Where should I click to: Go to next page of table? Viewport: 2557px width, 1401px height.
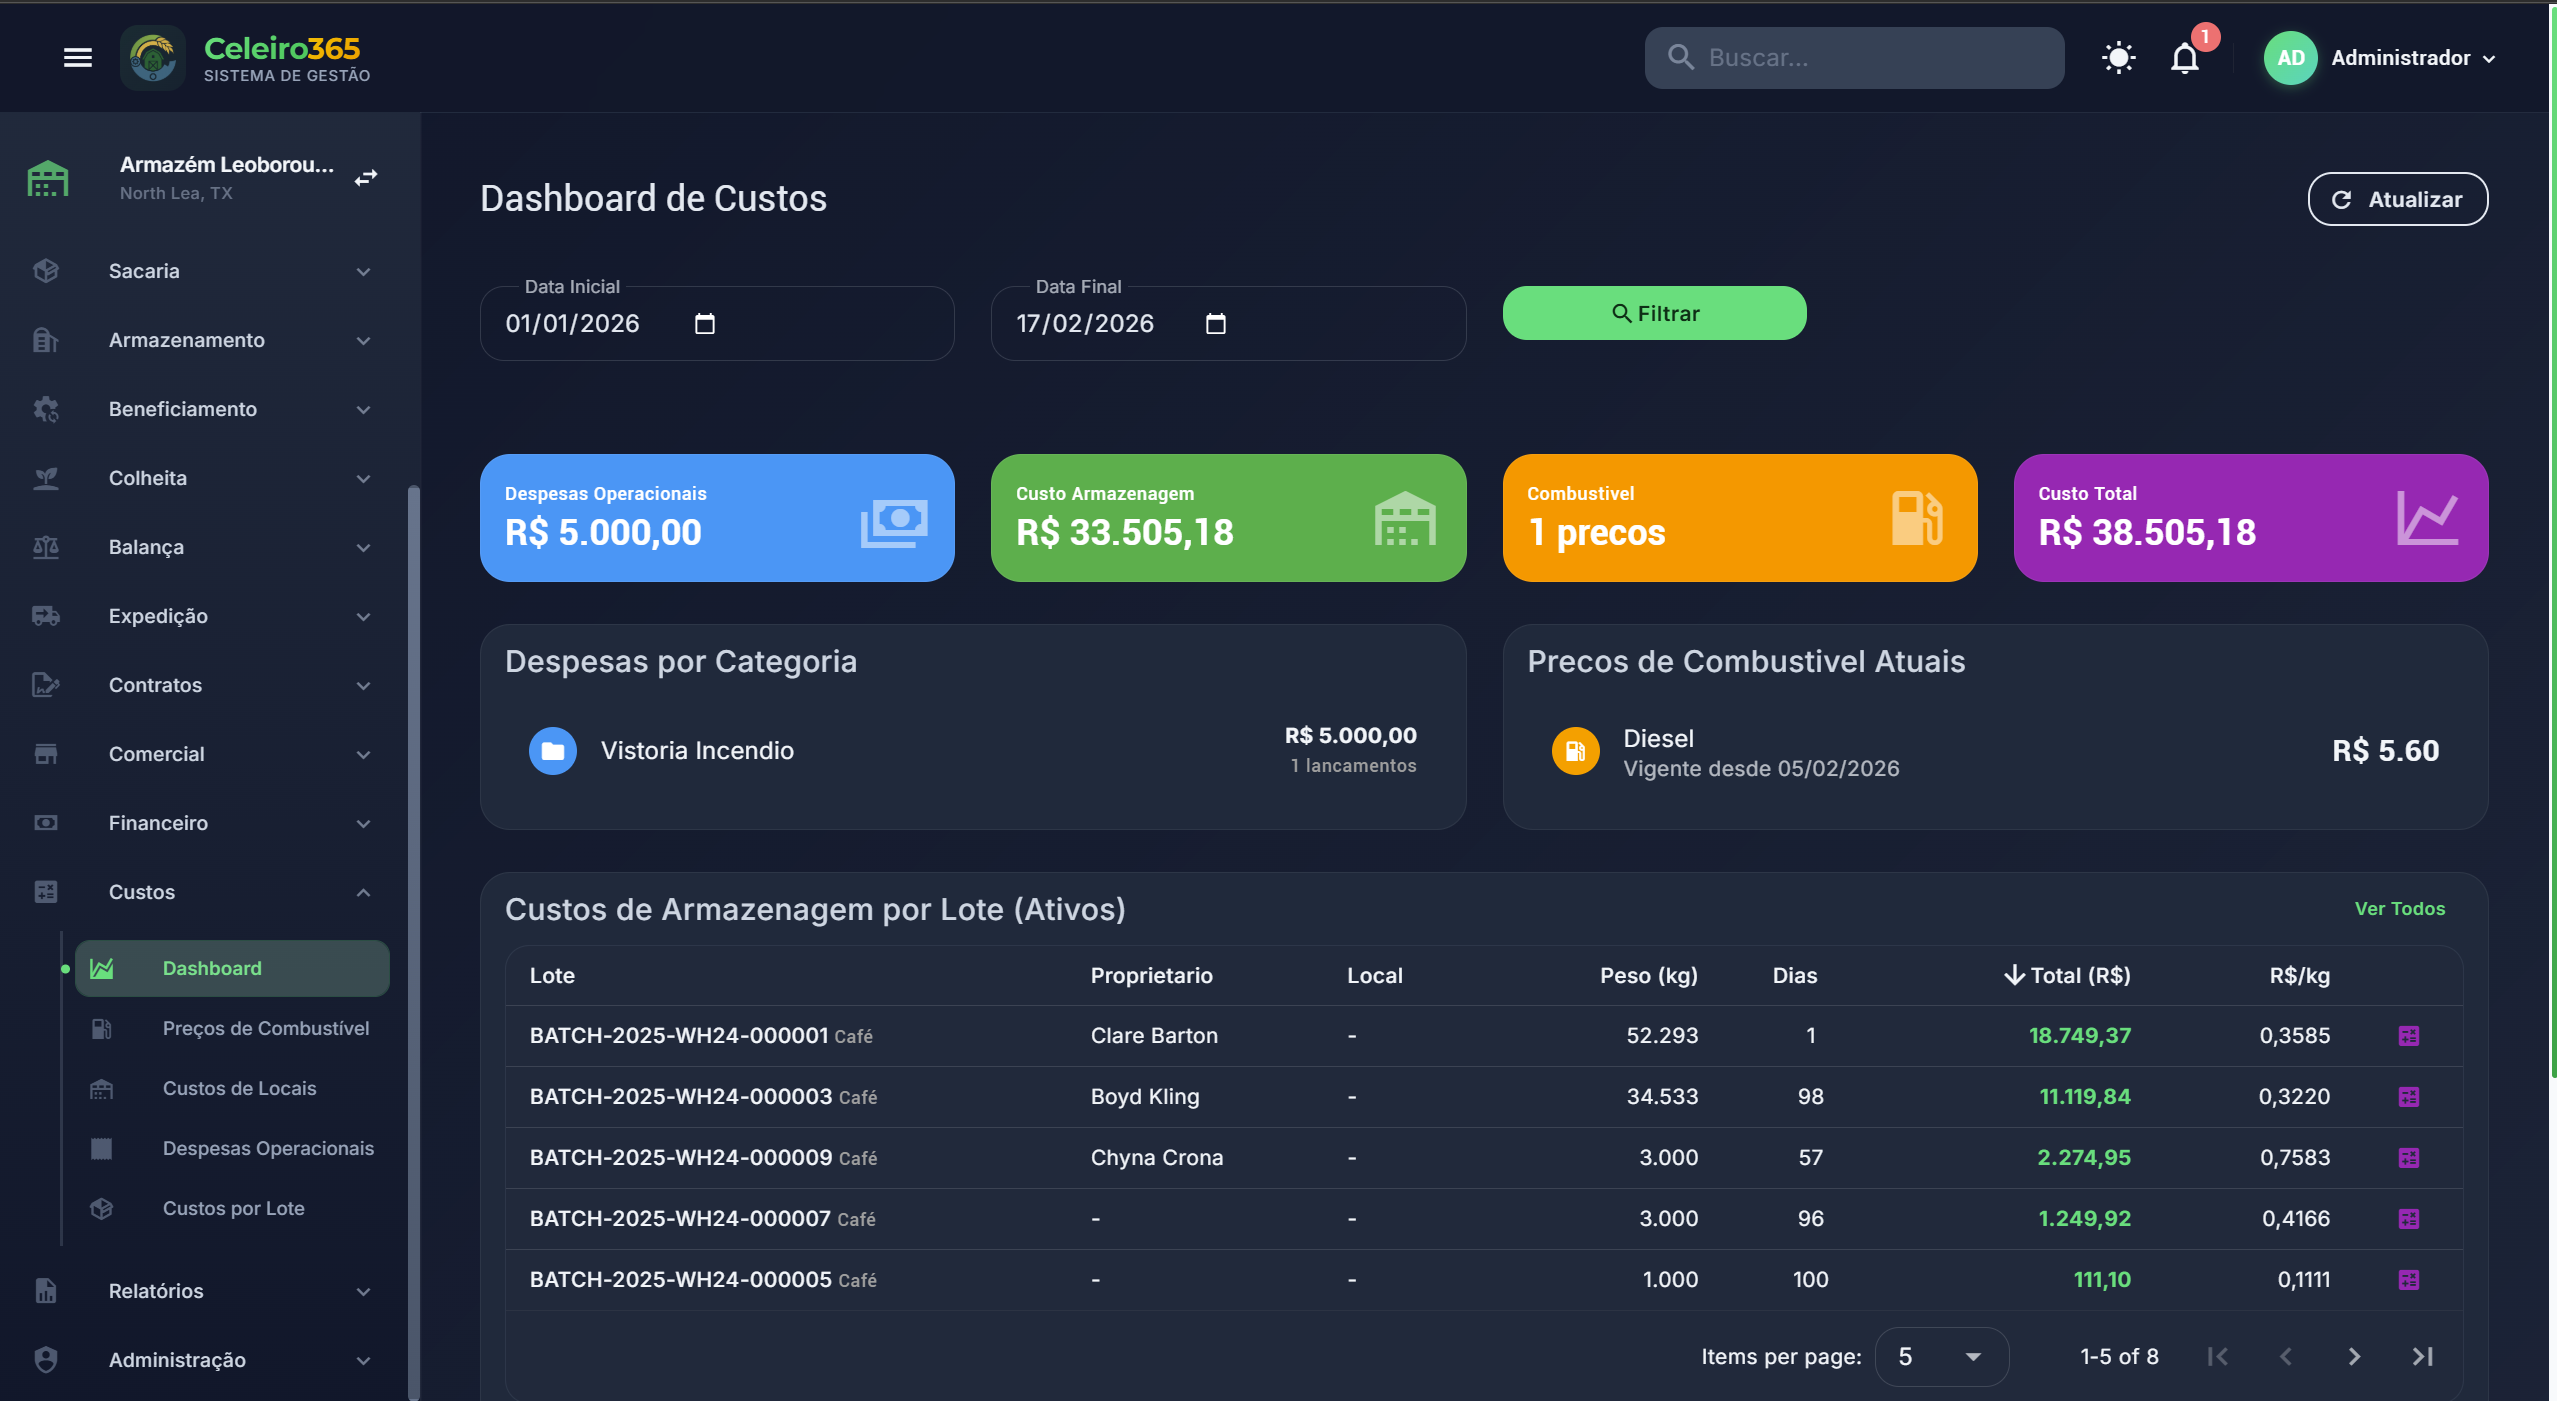pos(2354,1357)
